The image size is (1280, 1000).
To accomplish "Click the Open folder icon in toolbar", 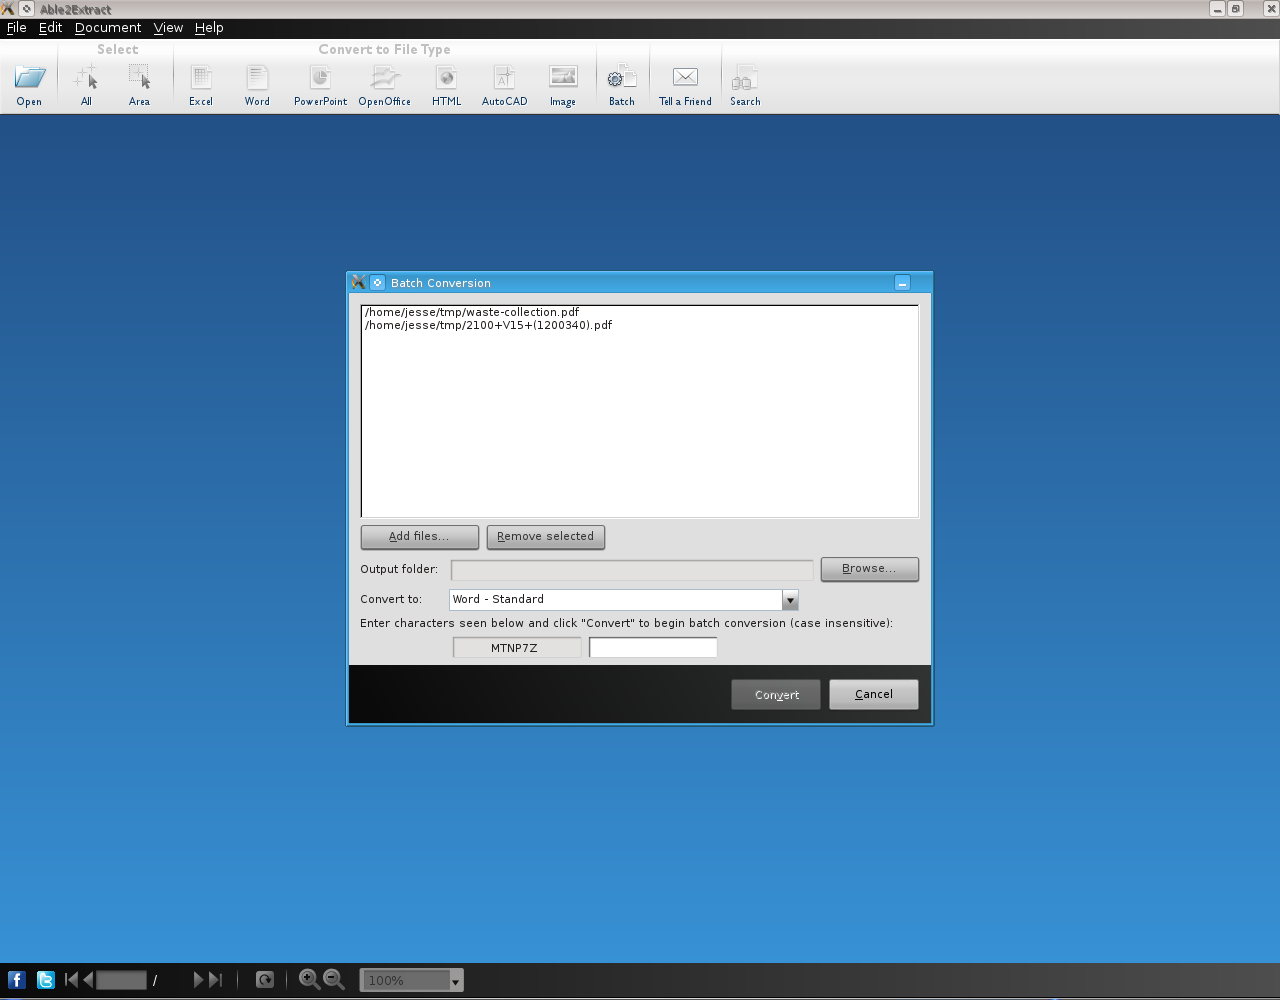I will 29,78.
